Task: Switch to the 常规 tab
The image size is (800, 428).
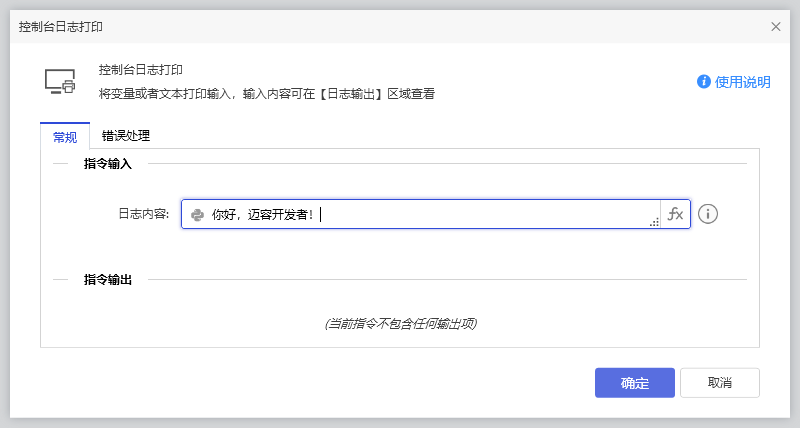Action: [65, 136]
